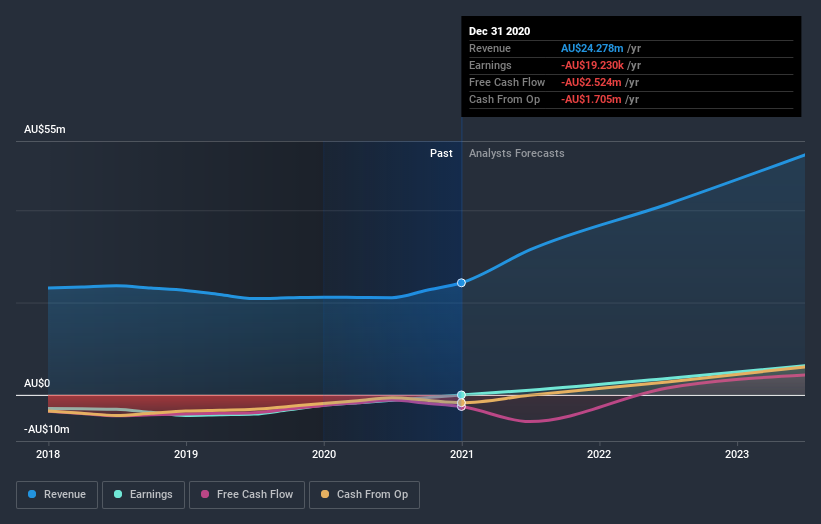Click the 2022 x-axis label
Viewport: 821px width, 524px height.
[x=599, y=454]
